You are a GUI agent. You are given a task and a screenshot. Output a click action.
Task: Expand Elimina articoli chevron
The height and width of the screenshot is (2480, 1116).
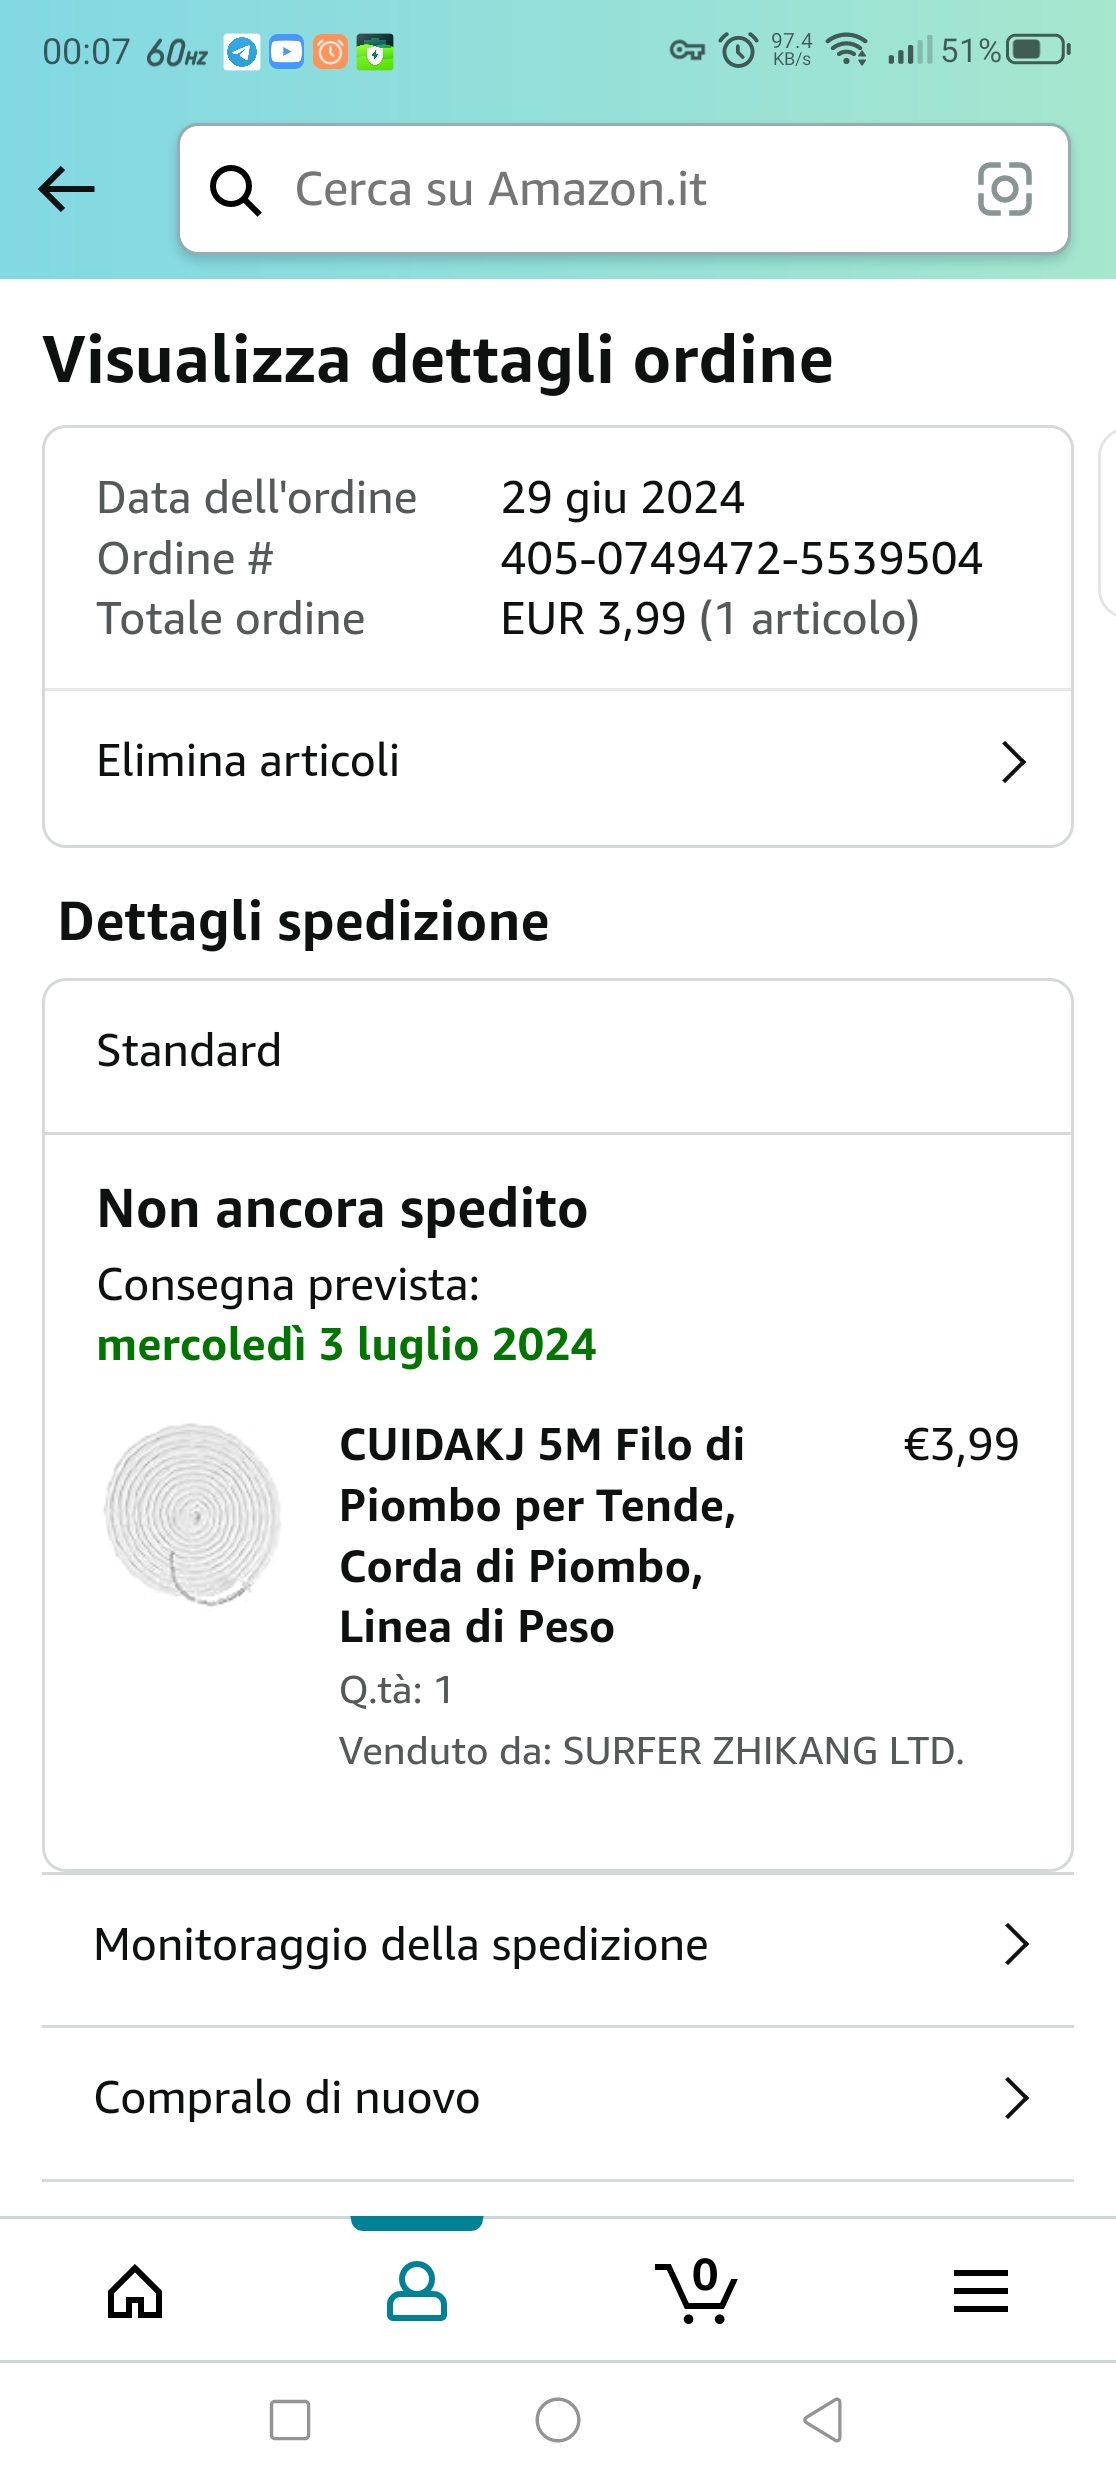click(1014, 762)
